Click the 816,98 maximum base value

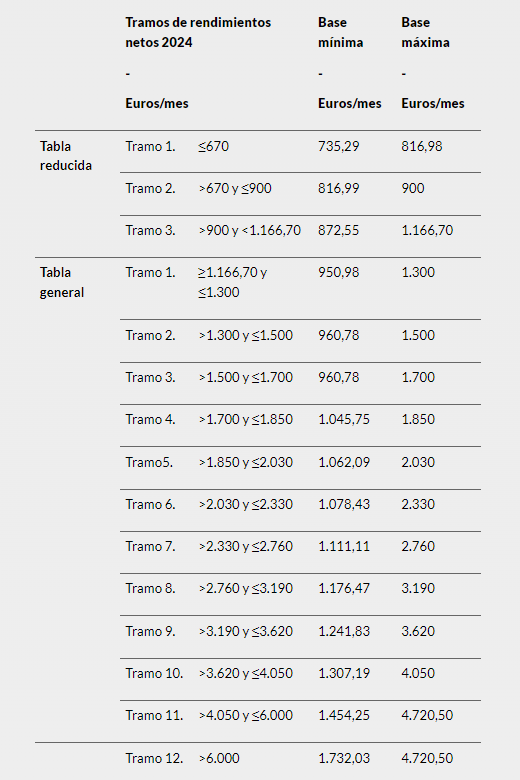coord(422,146)
